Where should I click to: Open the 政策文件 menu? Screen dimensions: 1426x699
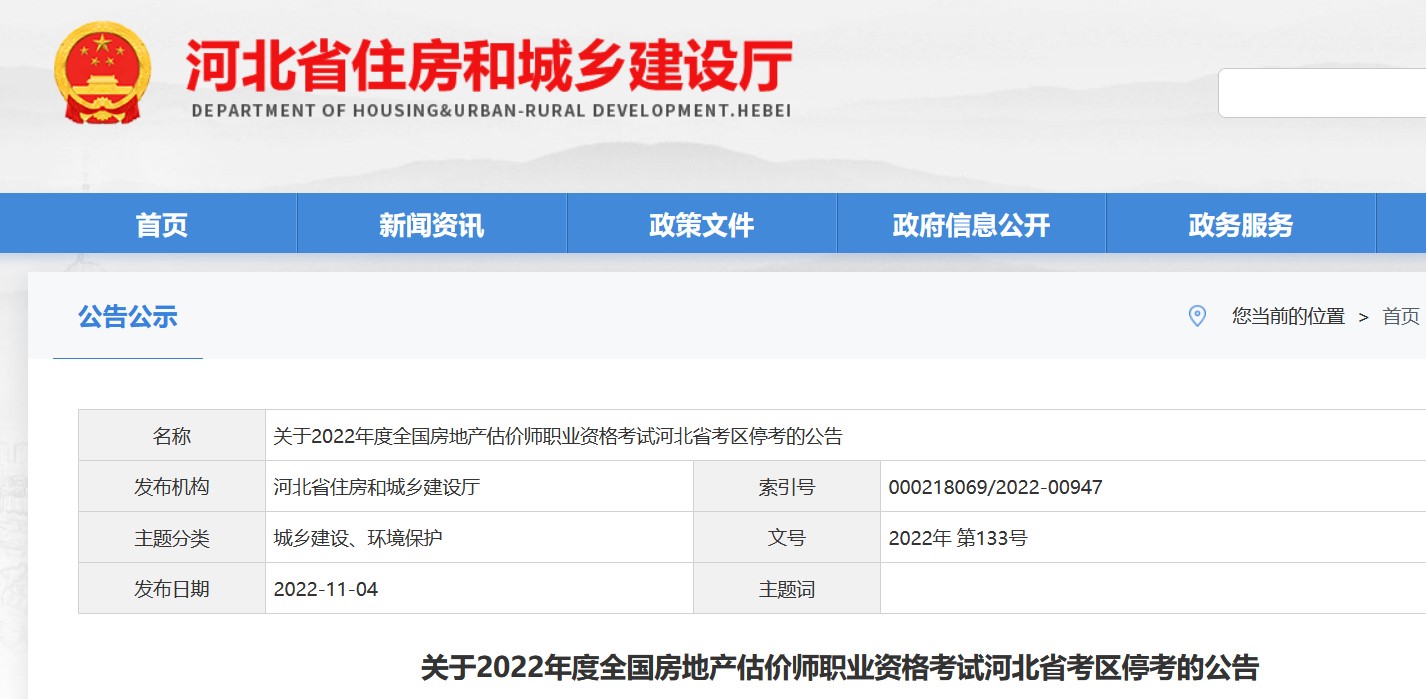(700, 222)
